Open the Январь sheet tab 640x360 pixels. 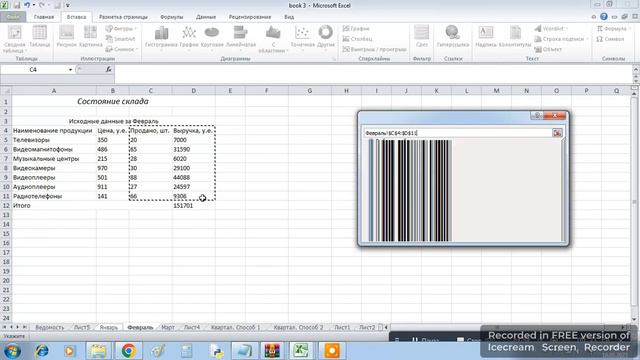109,327
